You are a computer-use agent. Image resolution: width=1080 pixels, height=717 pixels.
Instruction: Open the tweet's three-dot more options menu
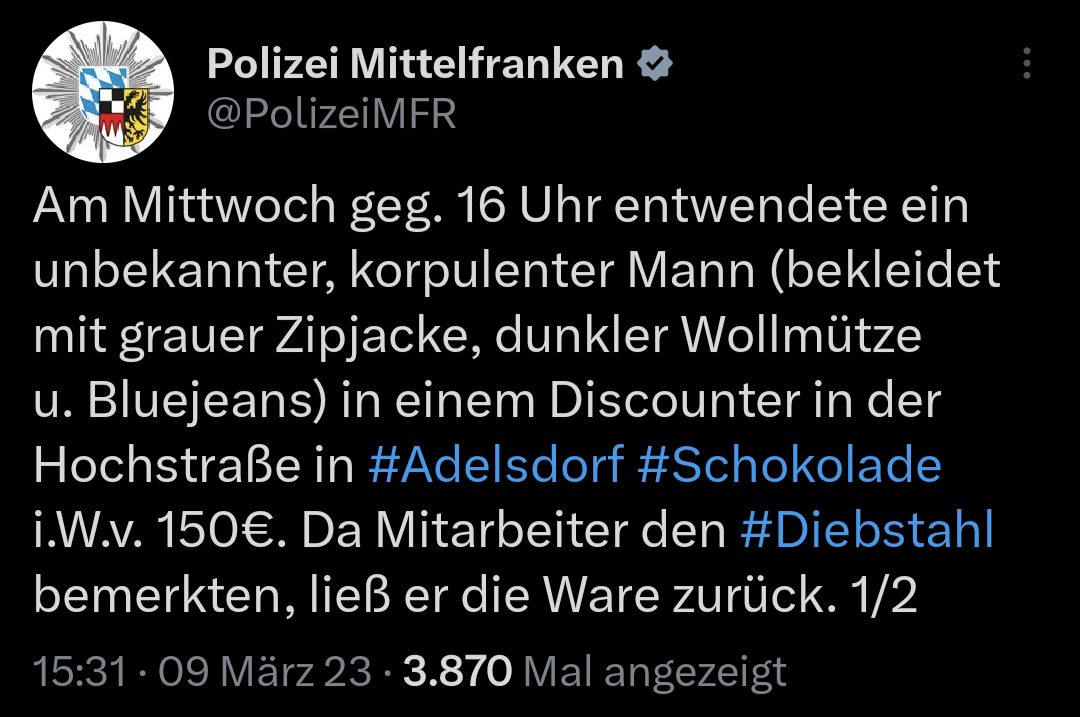click(1026, 64)
